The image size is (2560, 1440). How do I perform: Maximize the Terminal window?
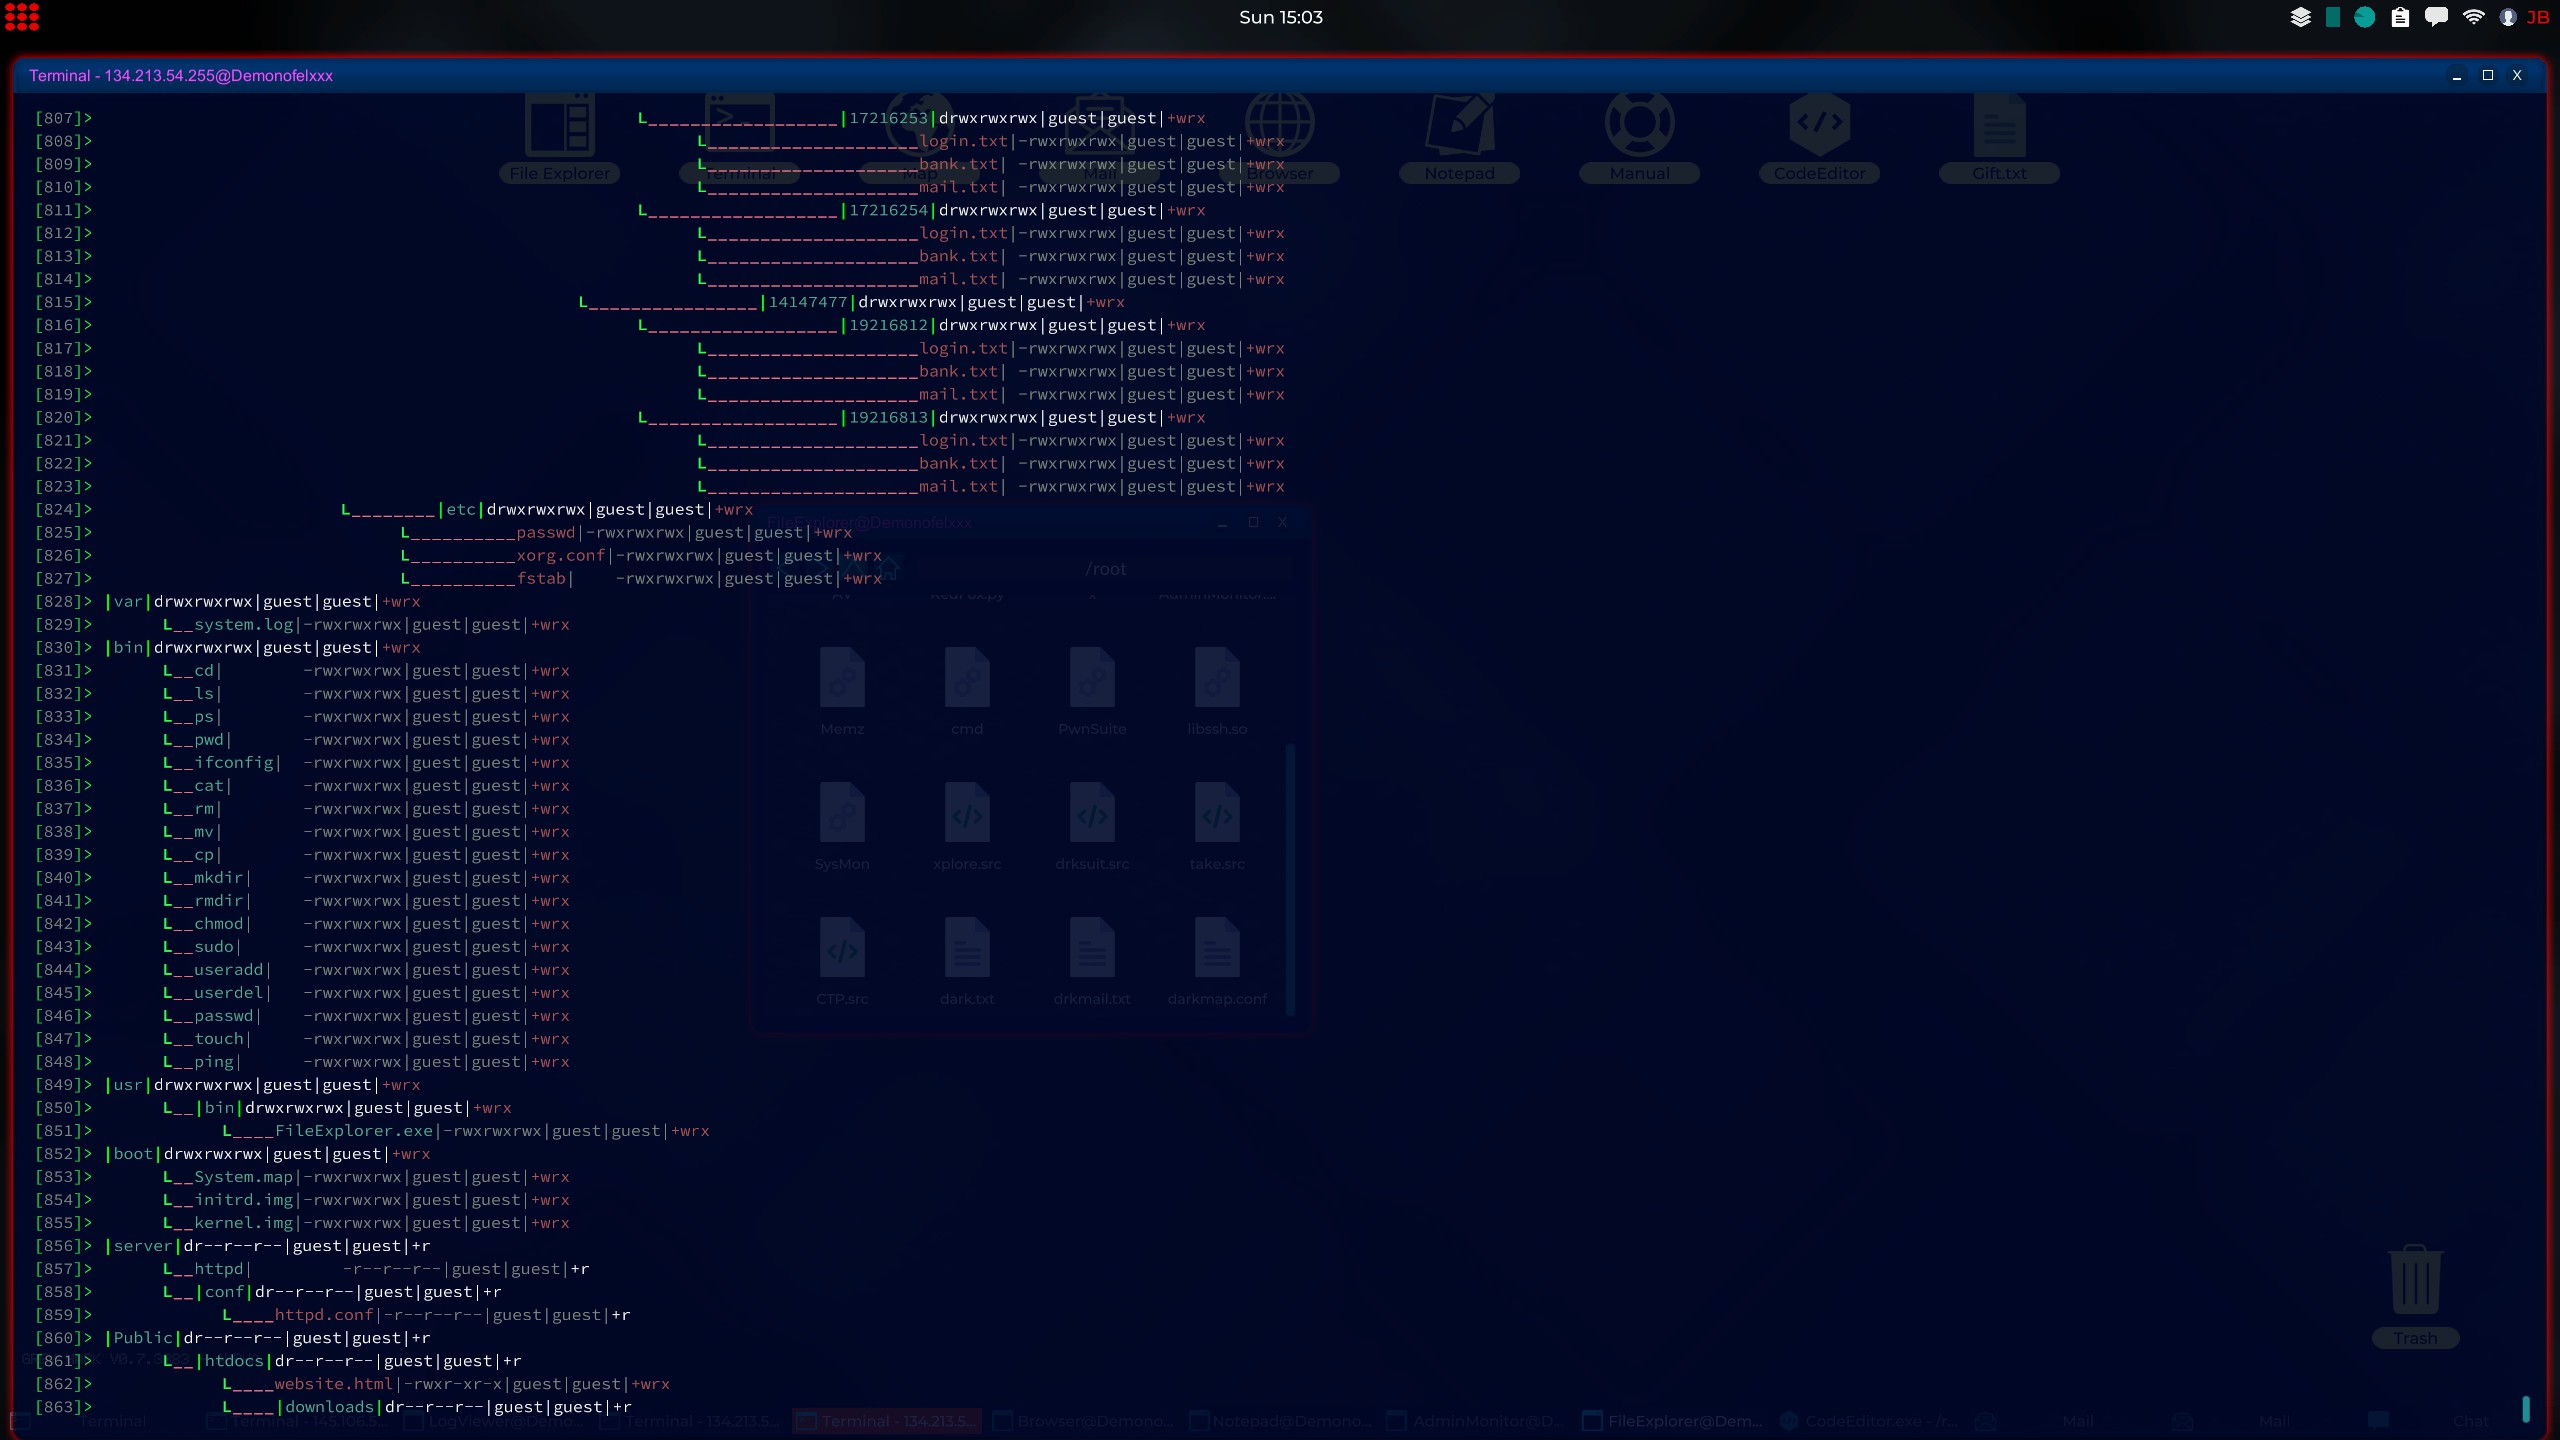[2488, 75]
